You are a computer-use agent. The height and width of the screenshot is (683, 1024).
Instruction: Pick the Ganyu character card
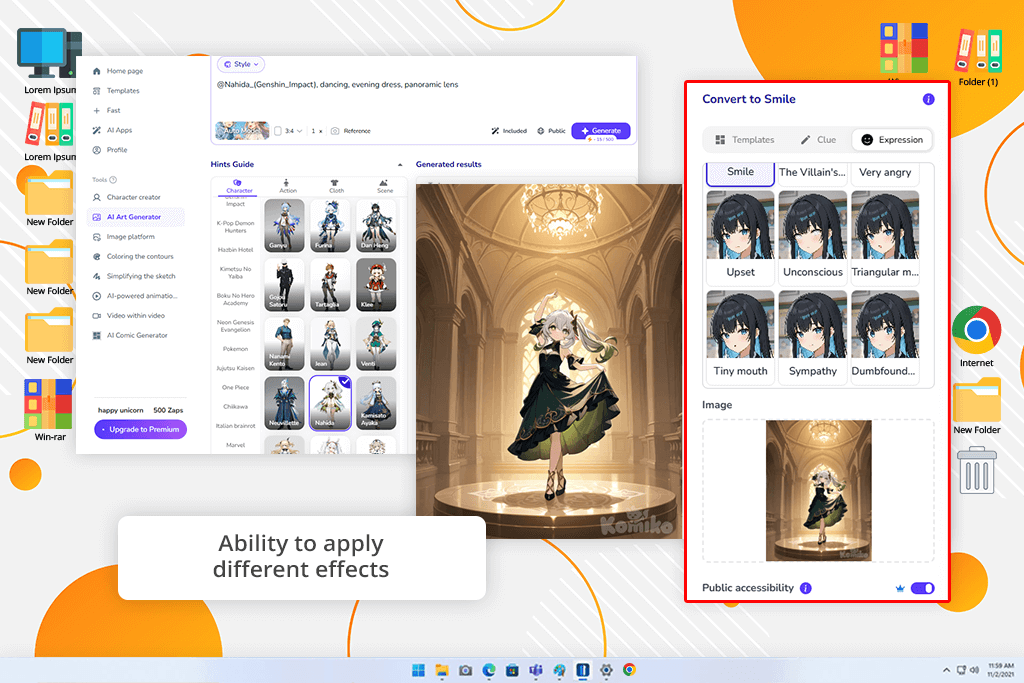(x=284, y=226)
